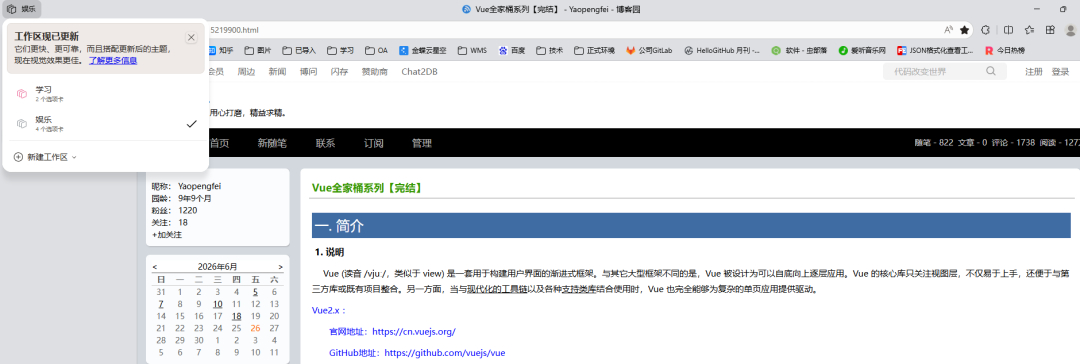The width and height of the screenshot is (1080, 364).
Task: Click the 娱乐 workspace button in title bar
Action: [21, 9]
